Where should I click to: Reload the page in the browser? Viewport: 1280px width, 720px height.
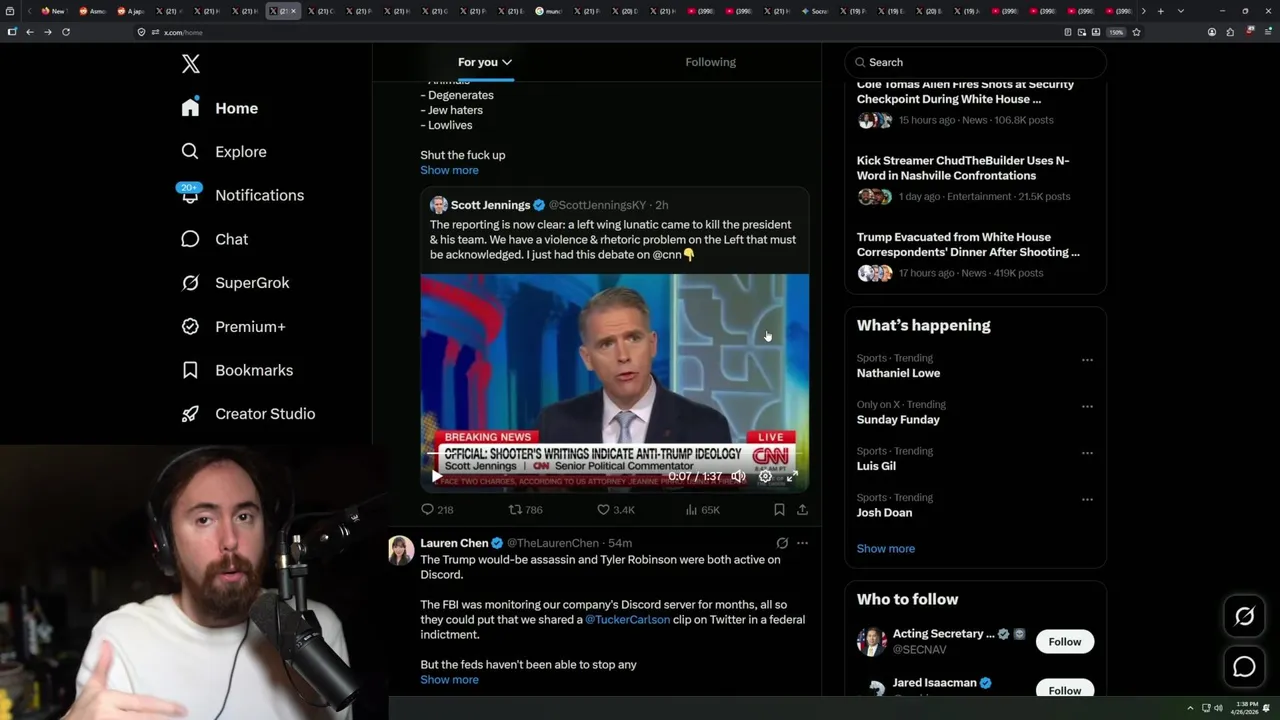[66, 32]
